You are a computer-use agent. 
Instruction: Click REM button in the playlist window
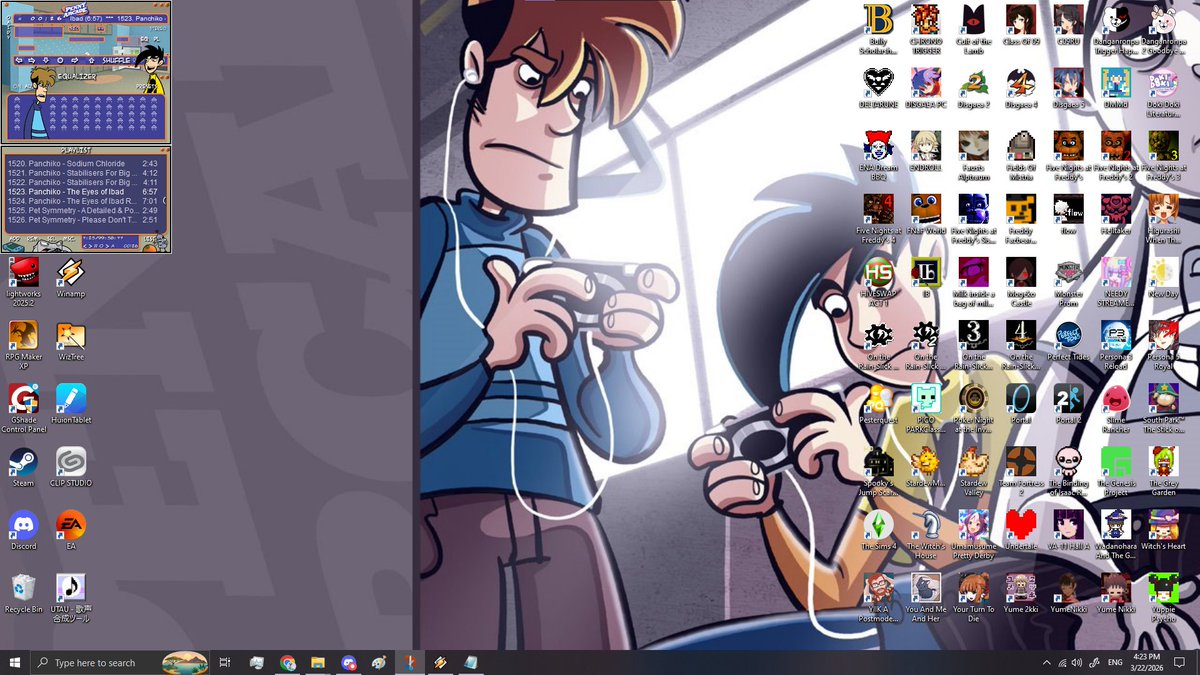tap(32, 239)
